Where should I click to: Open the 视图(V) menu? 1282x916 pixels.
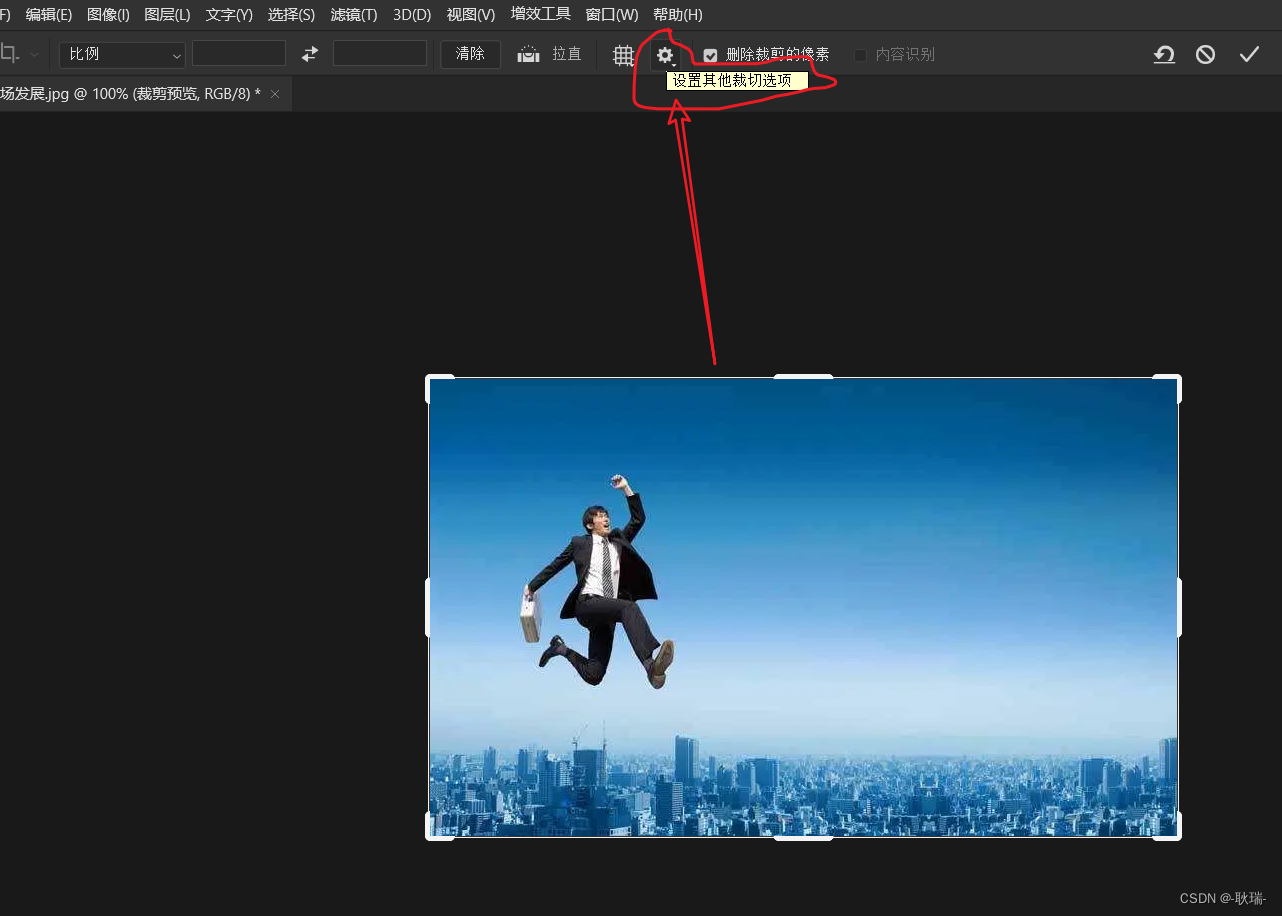pos(471,15)
